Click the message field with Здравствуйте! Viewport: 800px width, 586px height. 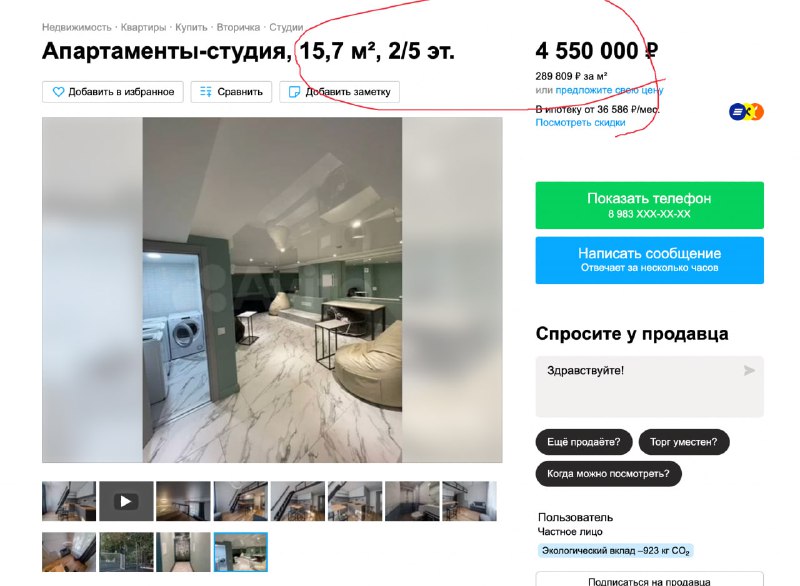tap(649, 387)
